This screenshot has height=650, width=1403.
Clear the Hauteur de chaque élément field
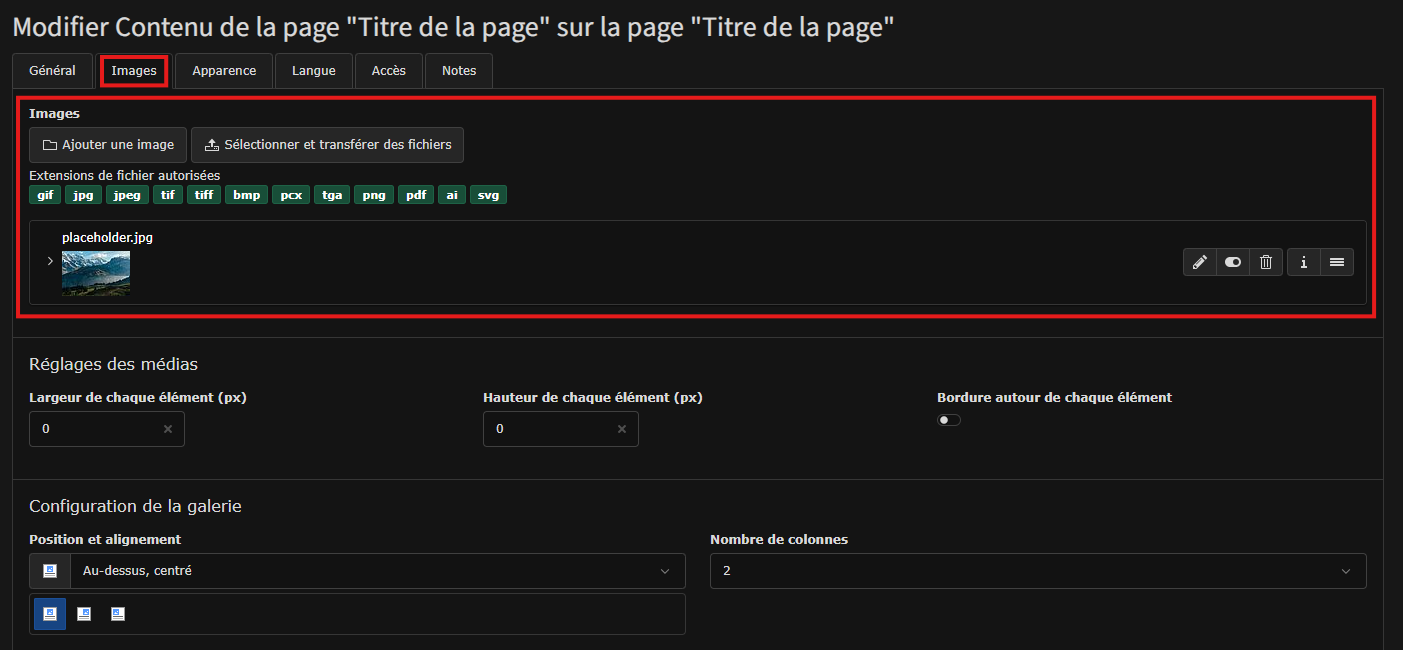(x=622, y=429)
